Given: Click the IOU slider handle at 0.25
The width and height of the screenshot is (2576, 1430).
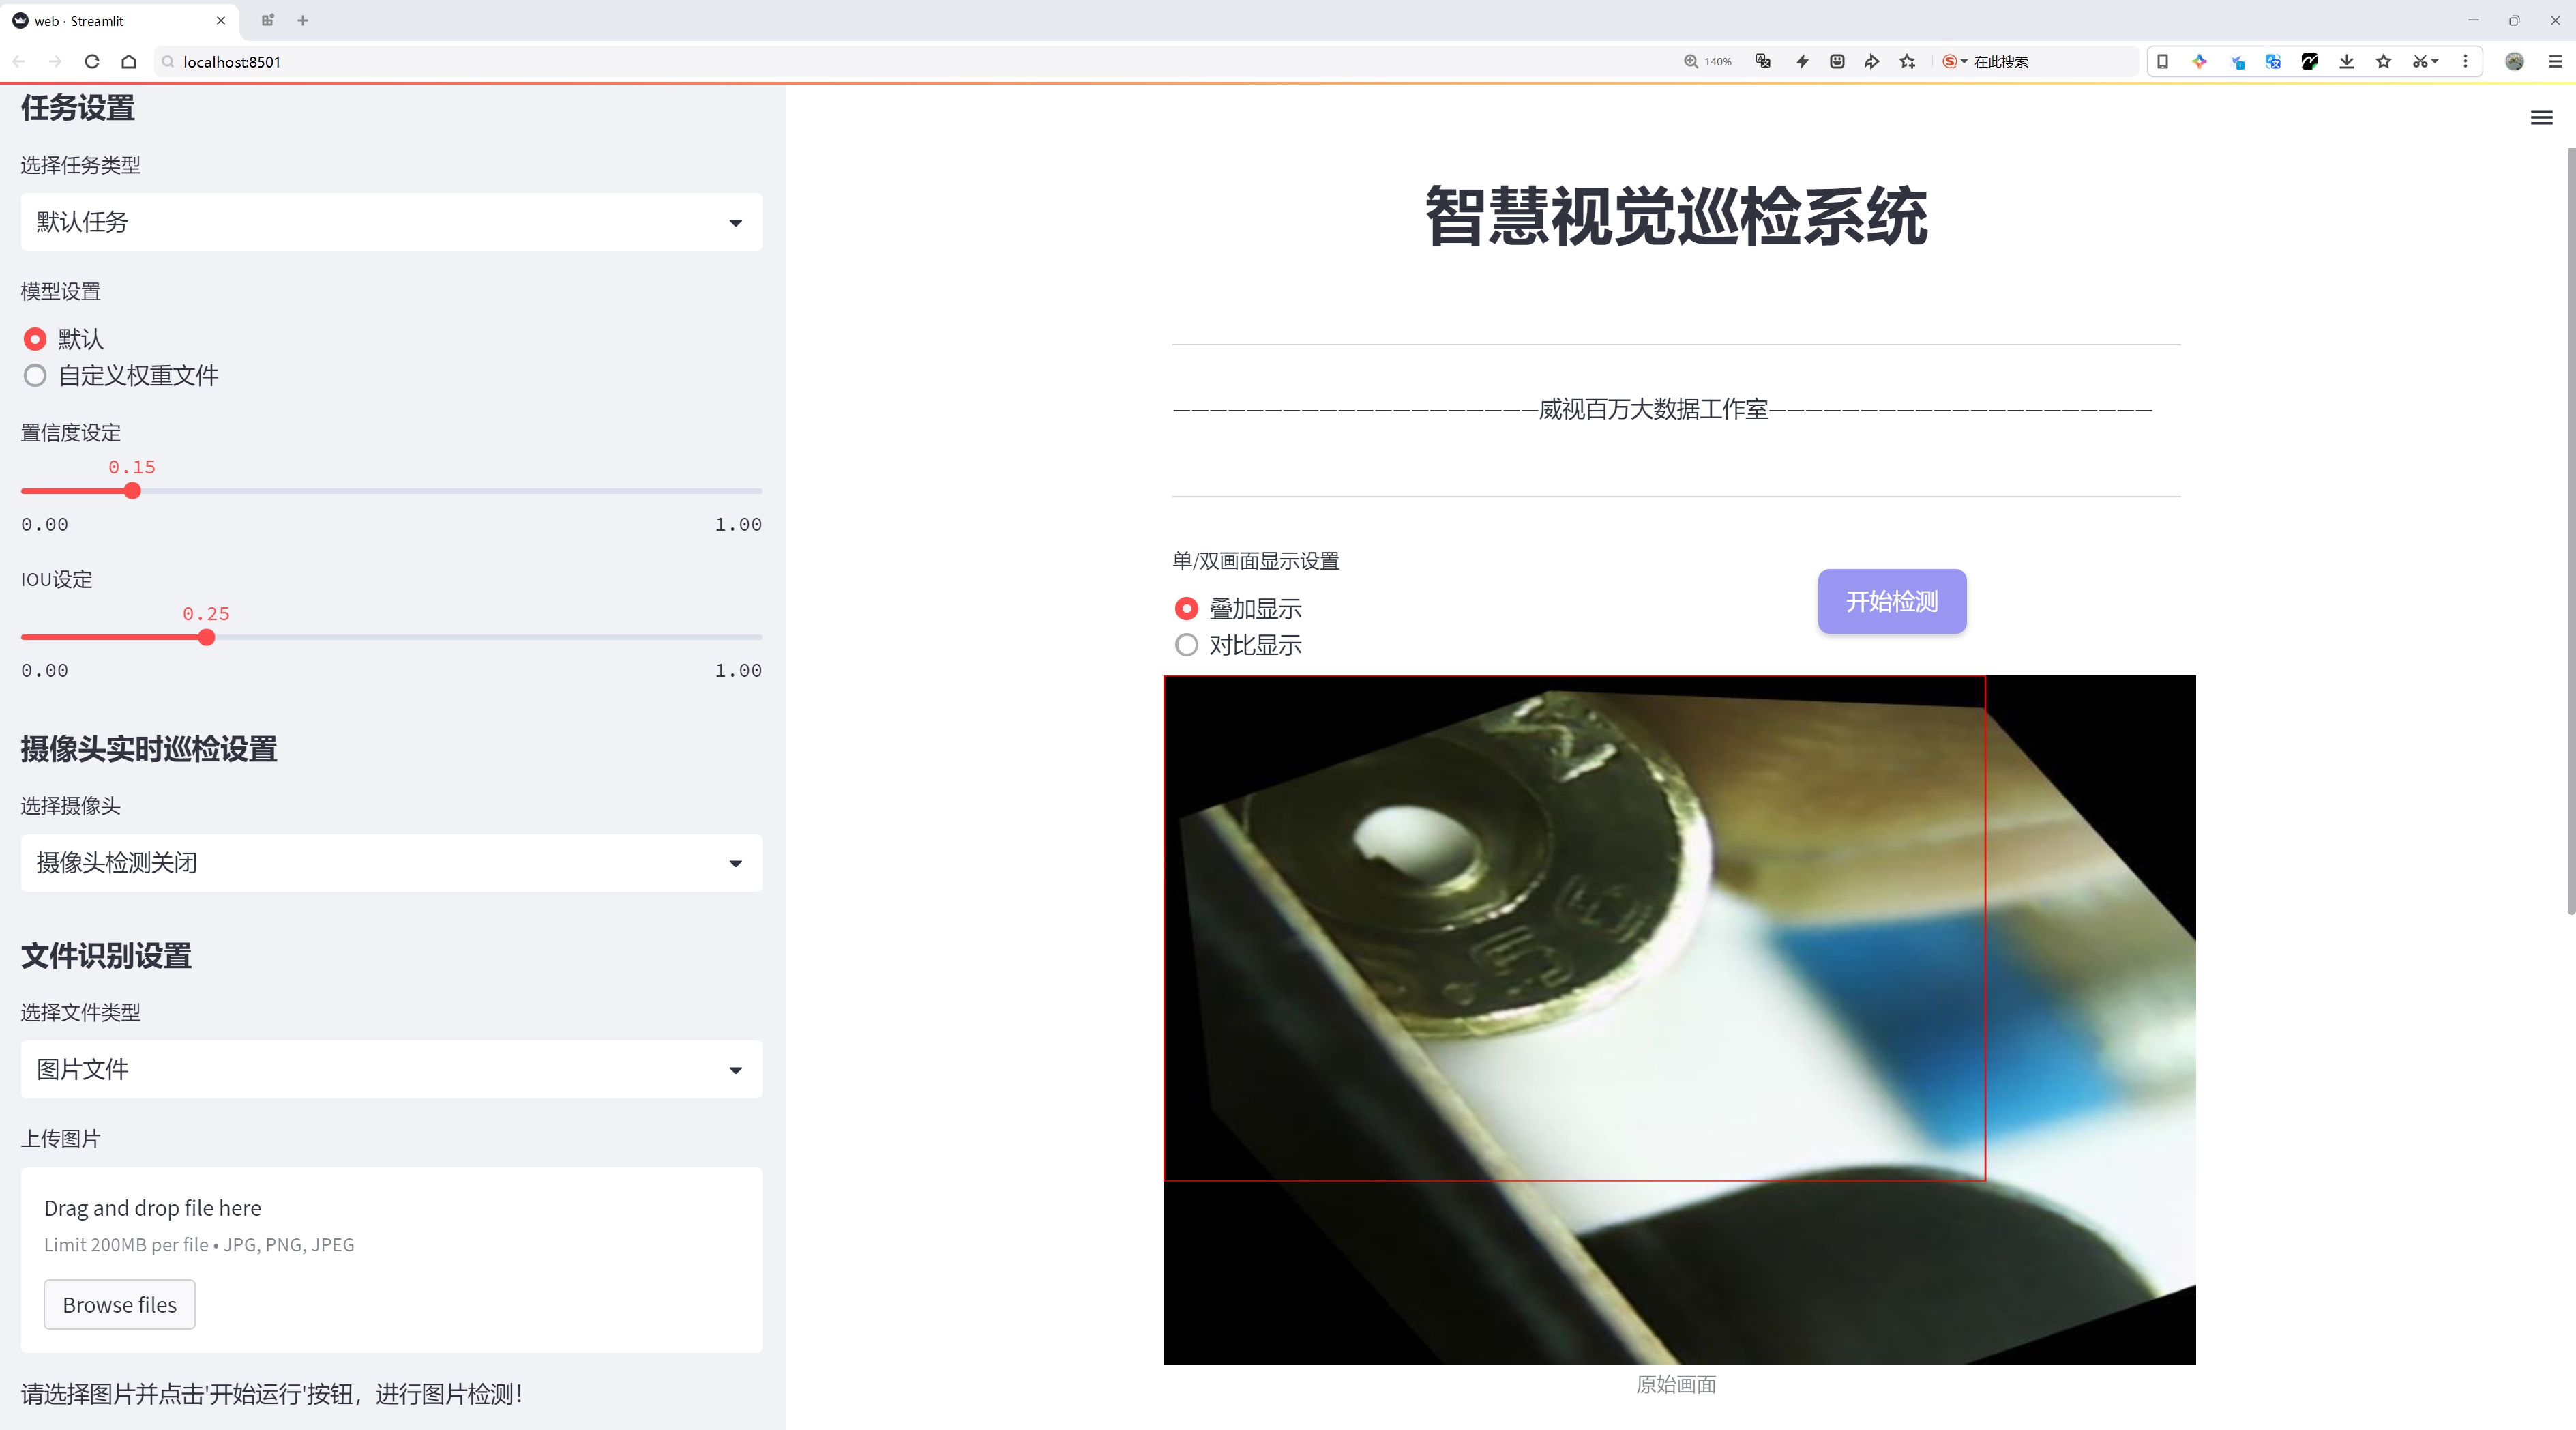Looking at the screenshot, I should (x=206, y=638).
